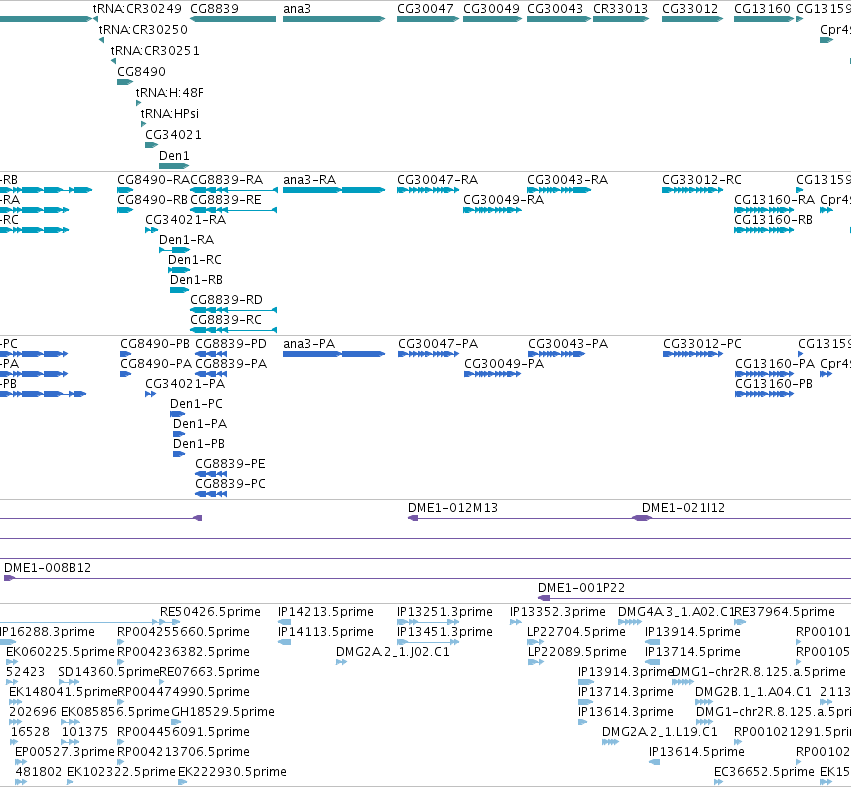
Task: Click the DMG2A.2_1.J02.C1 EST label
Action: tap(393, 652)
